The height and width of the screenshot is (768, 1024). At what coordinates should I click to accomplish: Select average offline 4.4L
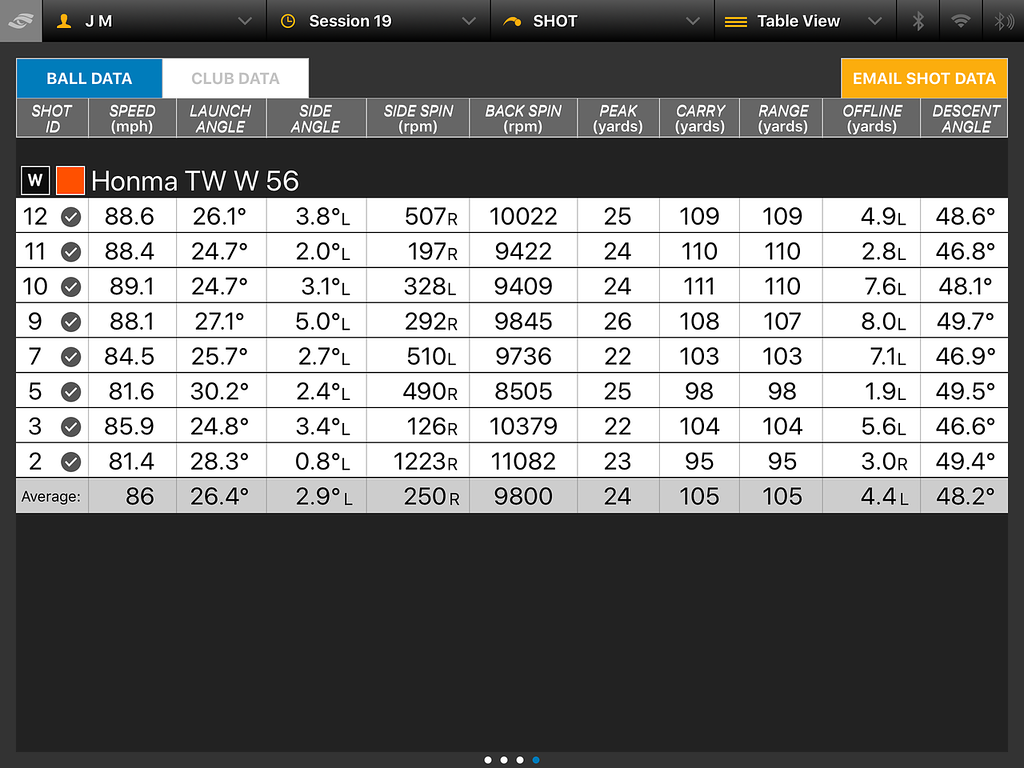coord(884,497)
